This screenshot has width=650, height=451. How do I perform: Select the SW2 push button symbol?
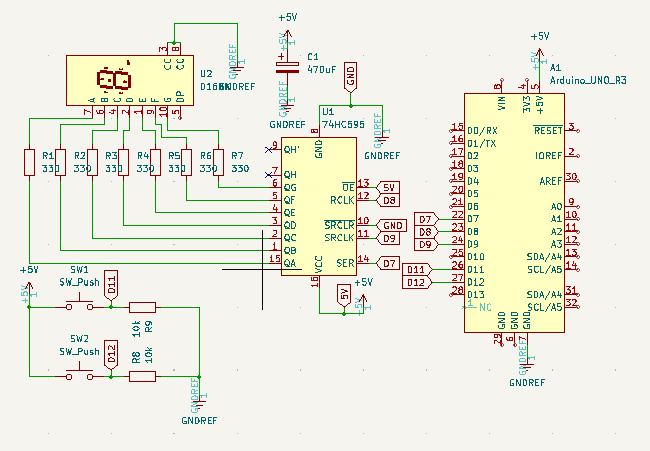pos(80,371)
